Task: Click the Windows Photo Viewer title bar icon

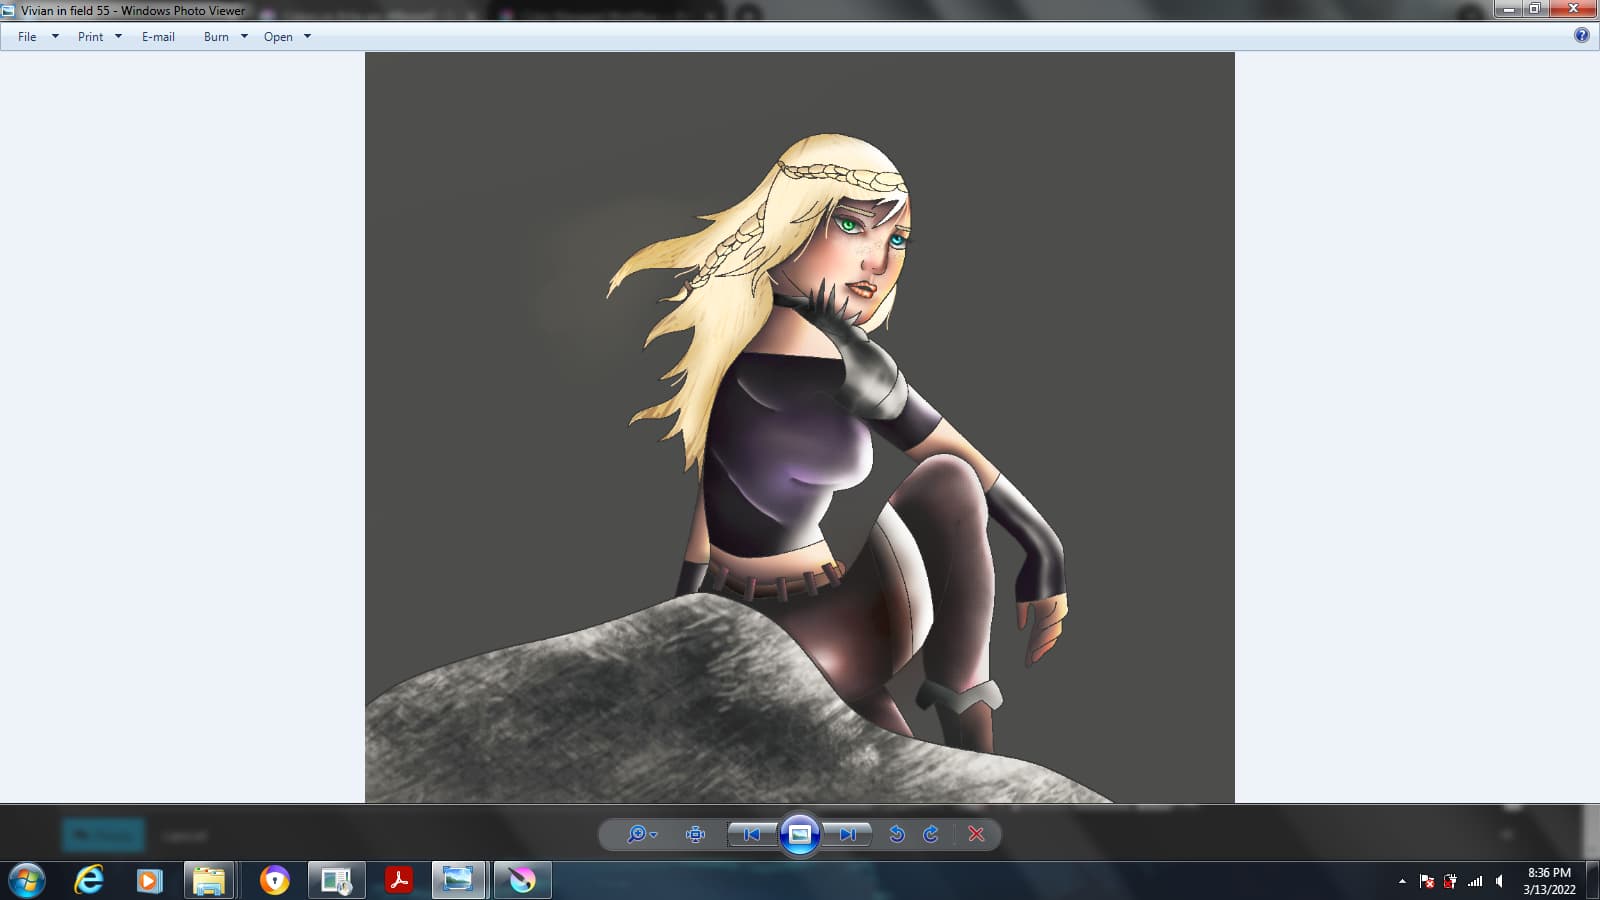Action: [x=9, y=10]
